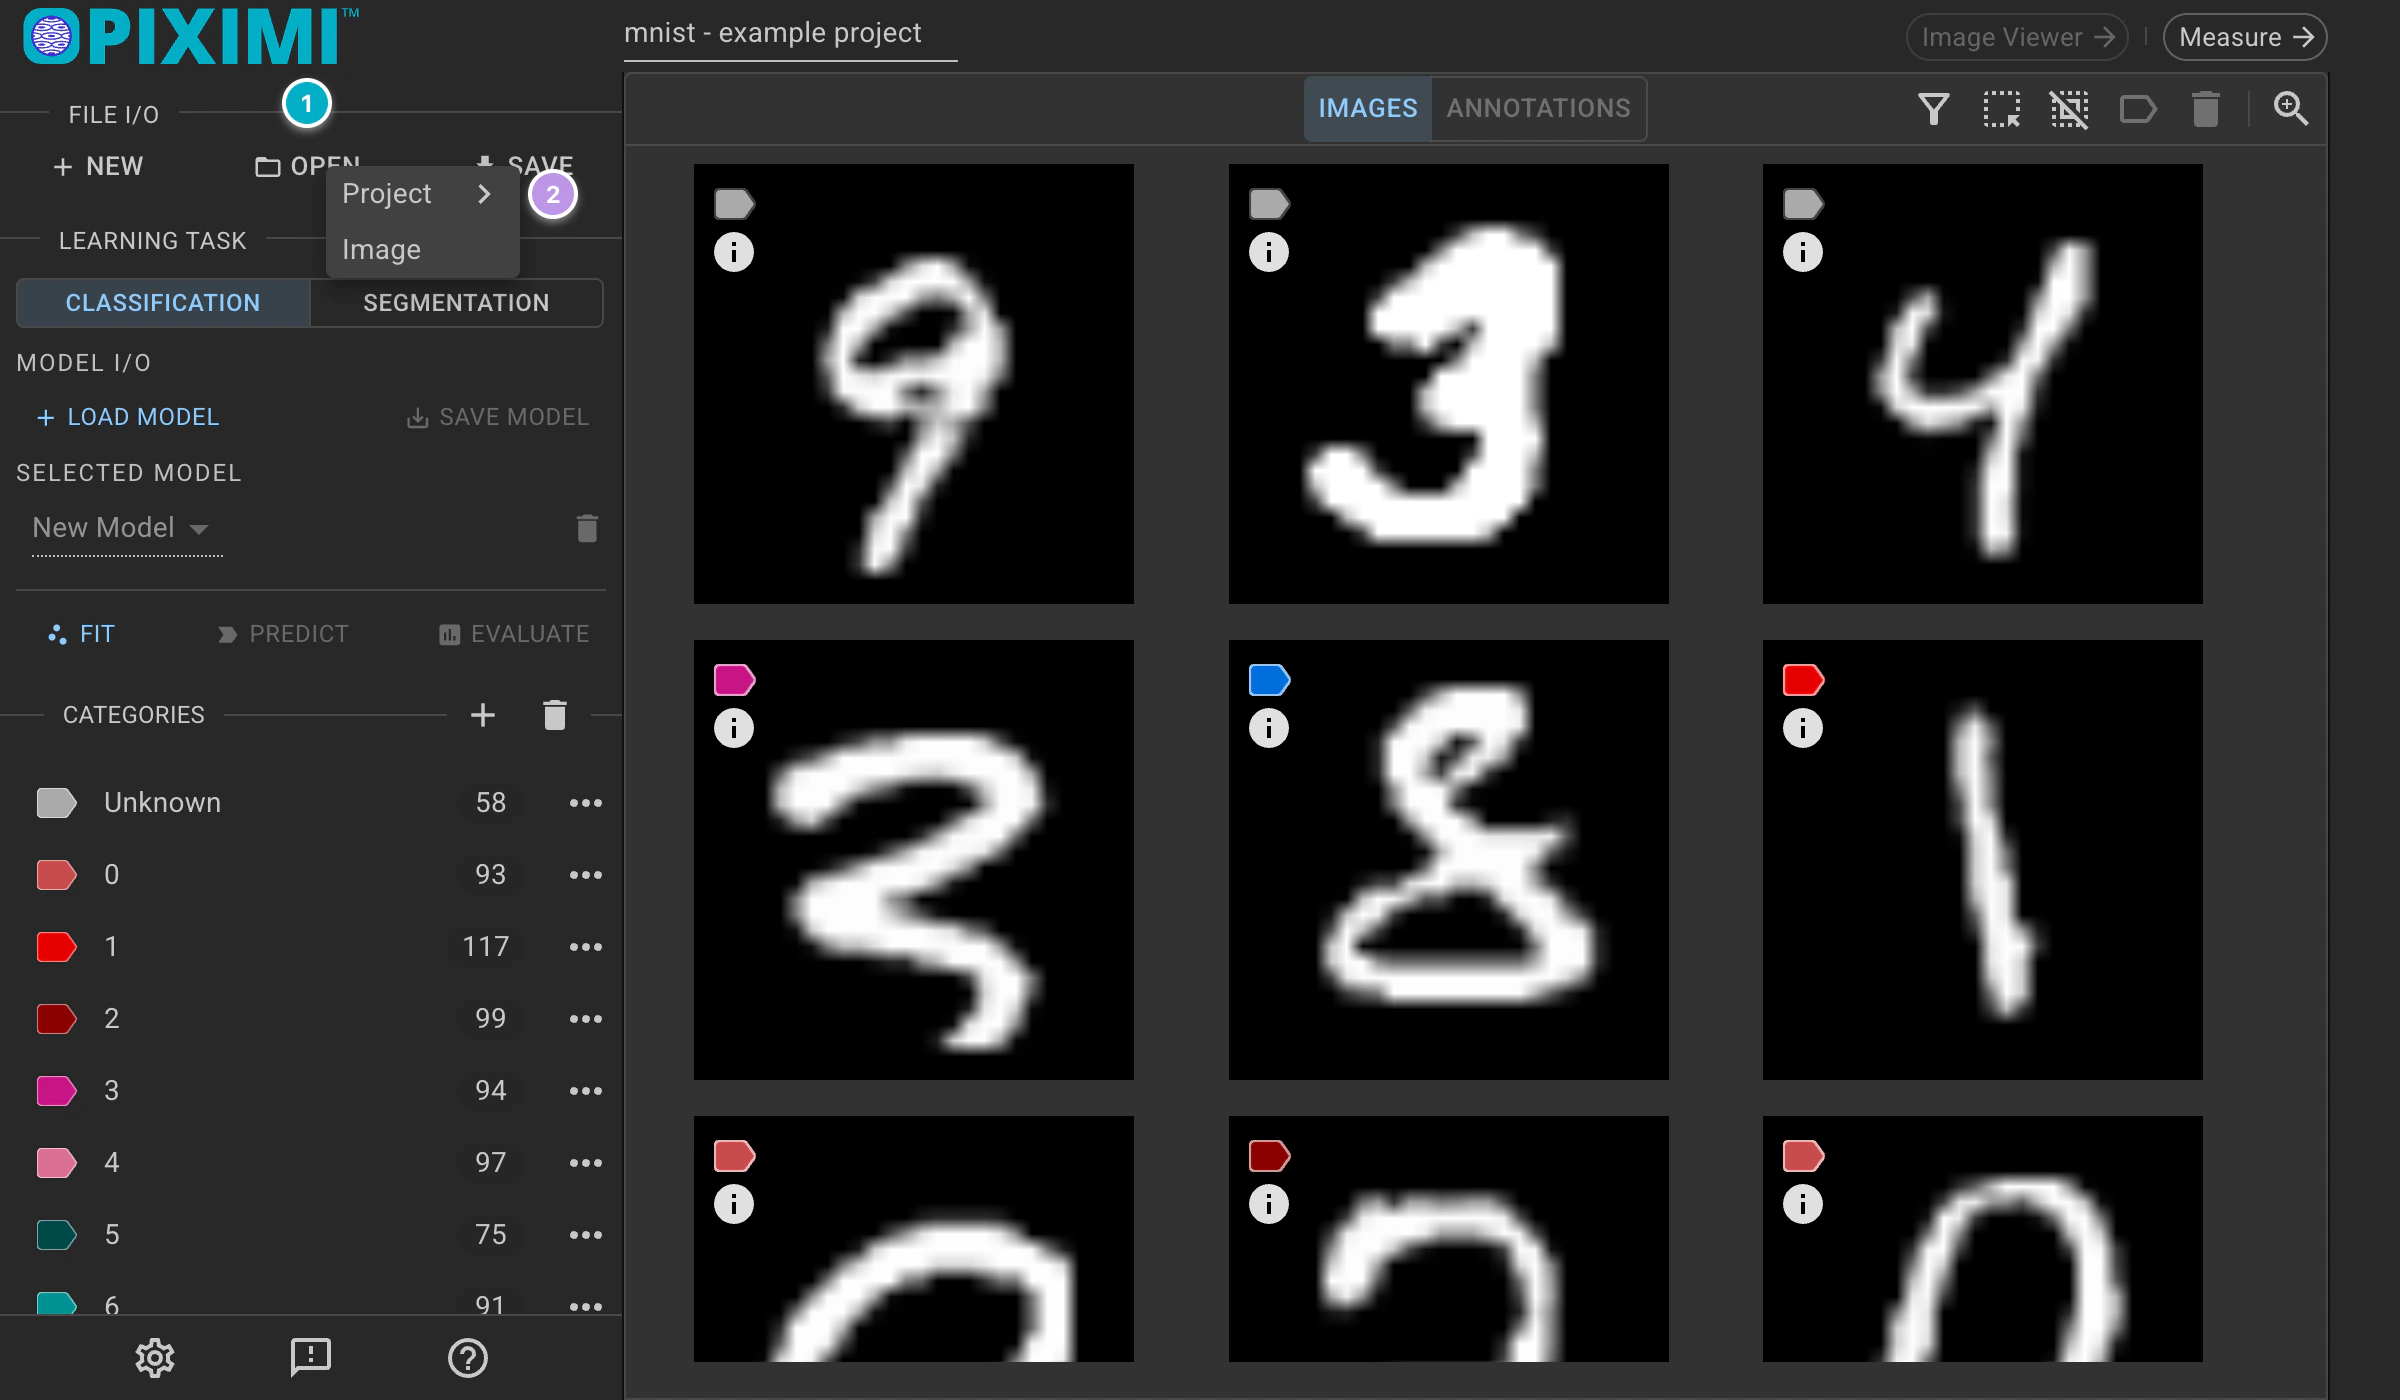Open options menu for category 0
The image size is (2400, 1400).
point(585,875)
